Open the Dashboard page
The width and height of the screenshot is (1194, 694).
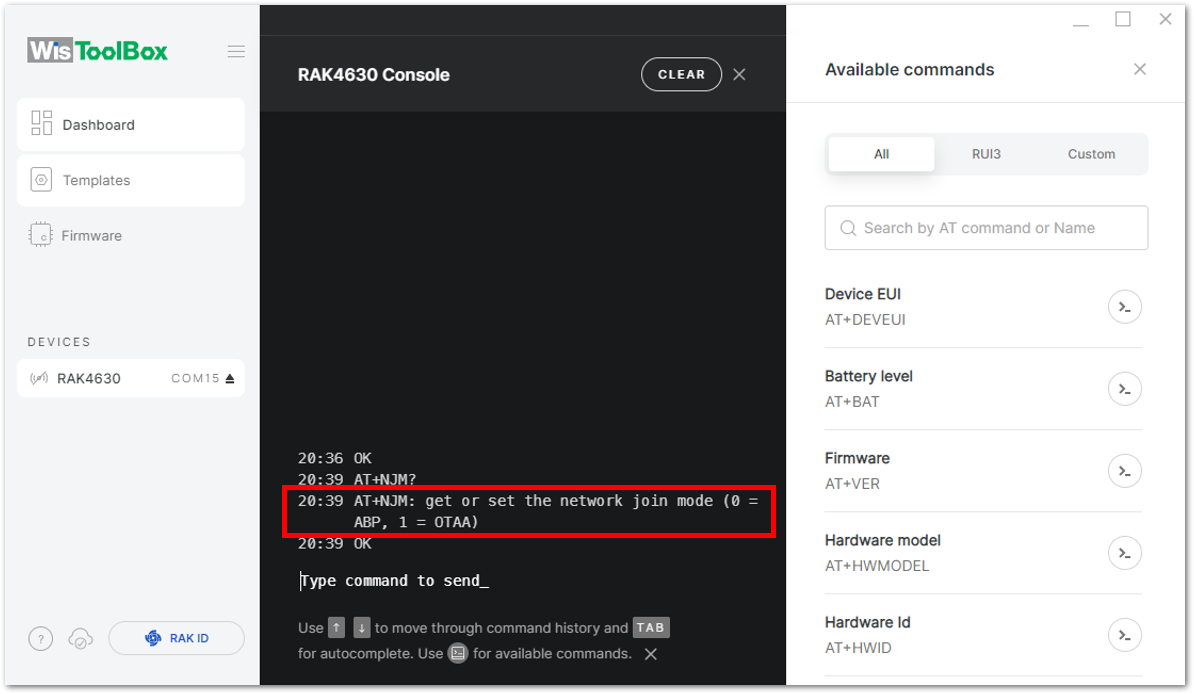pyautogui.click(x=131, y=125)
